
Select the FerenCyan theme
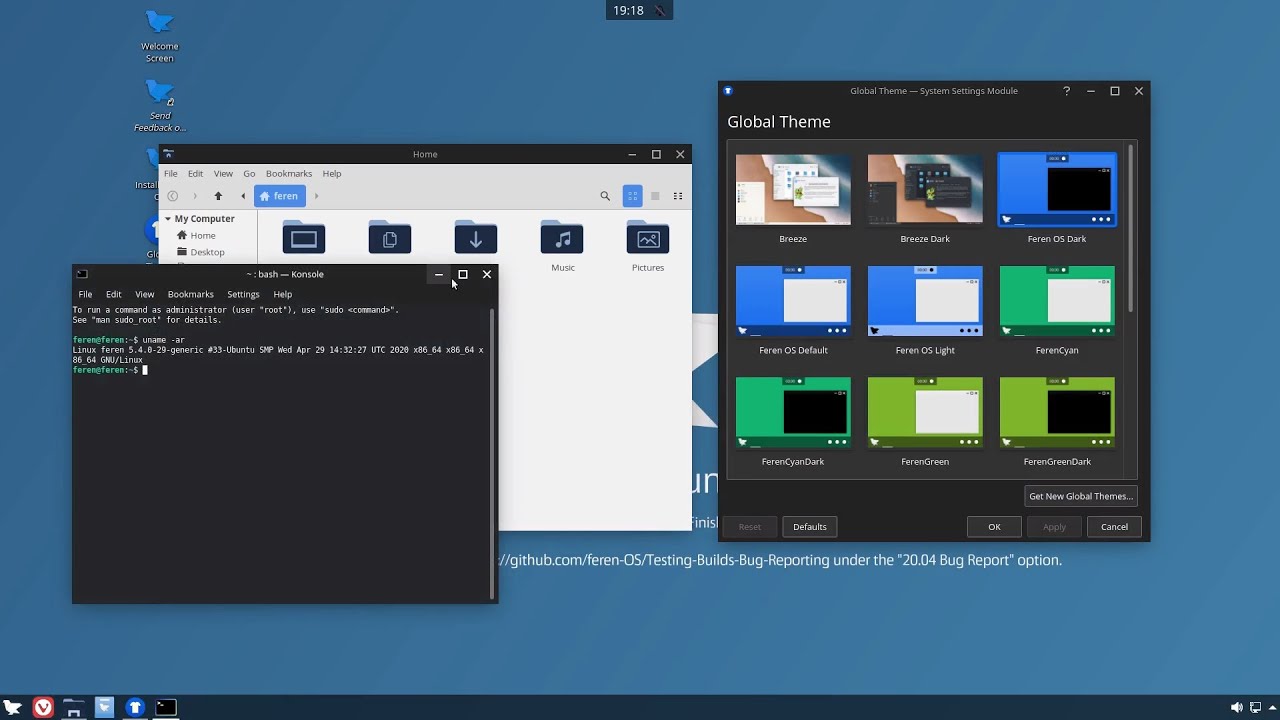pyautogui.click(x=1057, y=310)
